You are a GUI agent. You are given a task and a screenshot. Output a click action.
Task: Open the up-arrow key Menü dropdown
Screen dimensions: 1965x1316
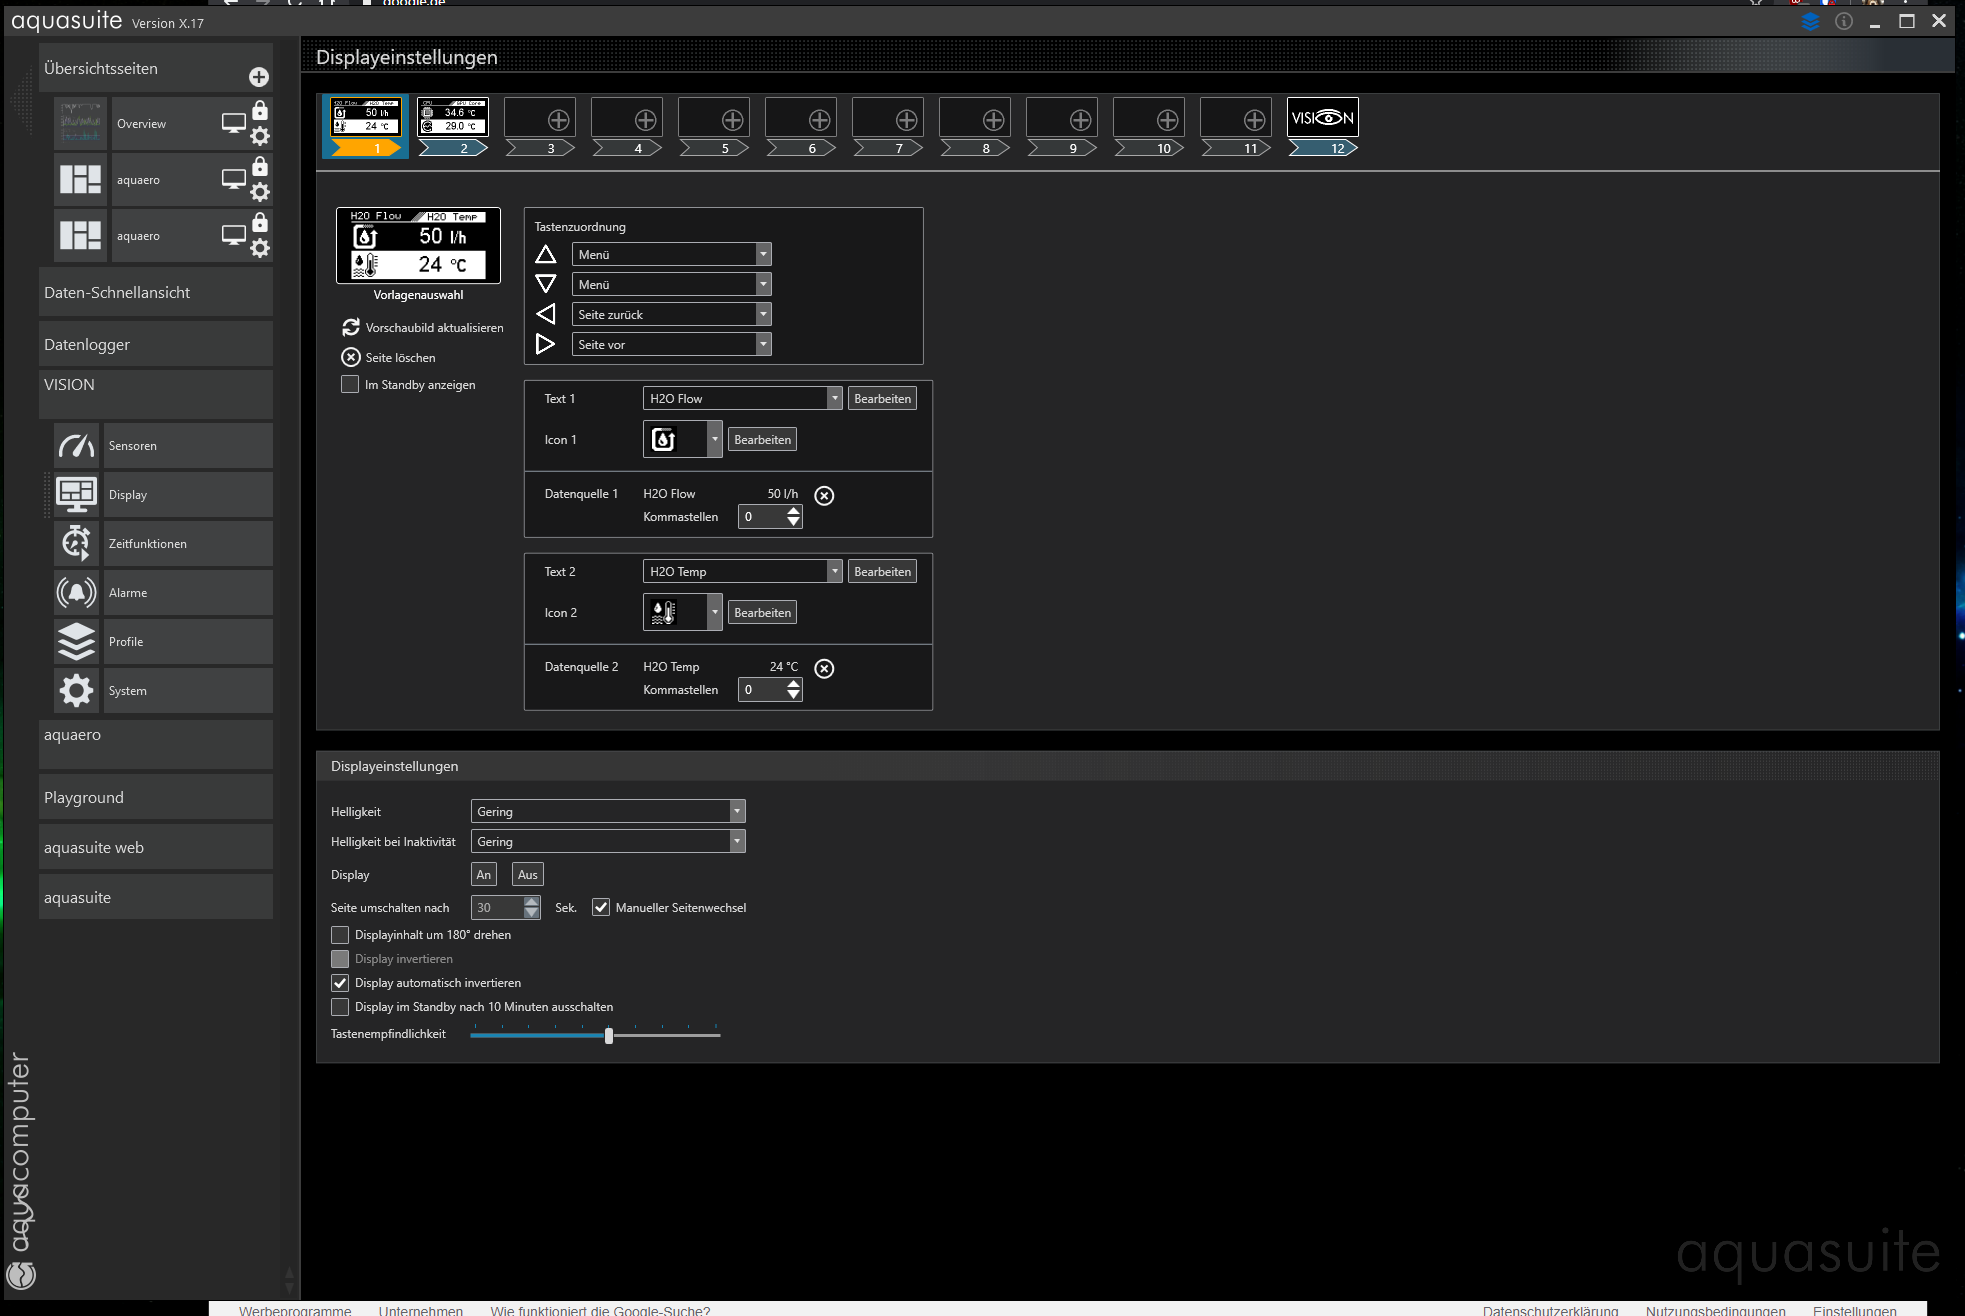(671, 254)
